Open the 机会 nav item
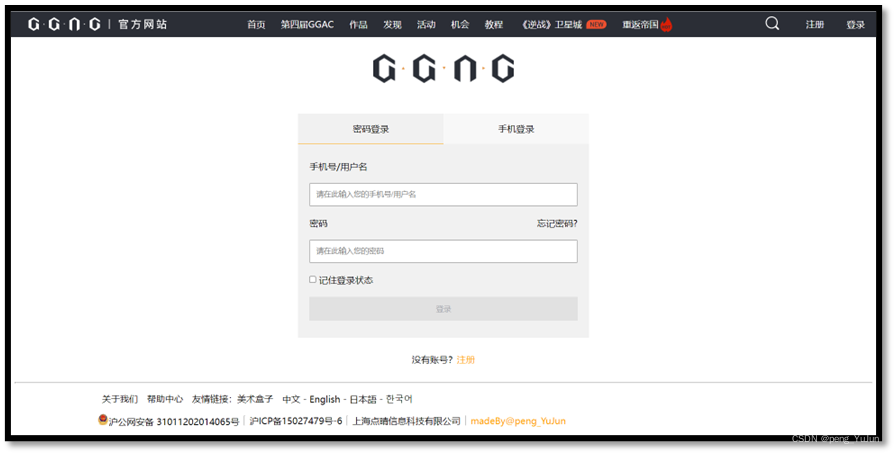This screenshot has width=895, height=454. tap(460, 25)
